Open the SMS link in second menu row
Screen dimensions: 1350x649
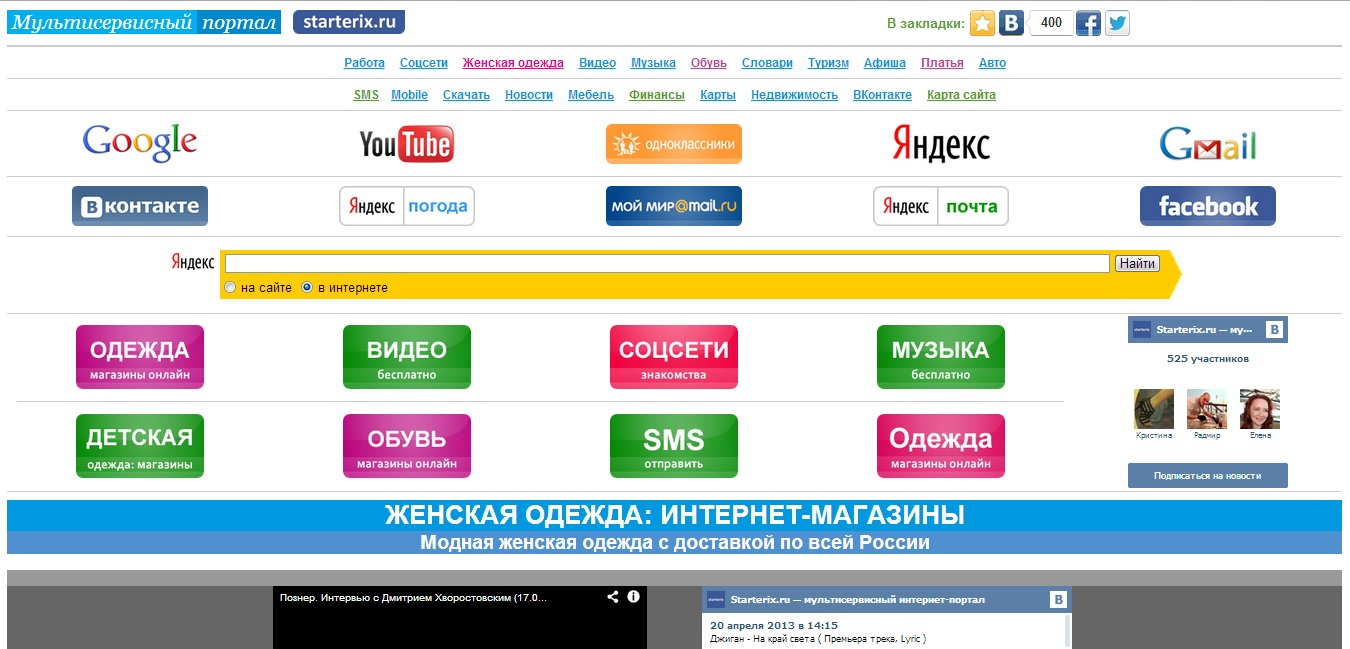tap(366, 95)
